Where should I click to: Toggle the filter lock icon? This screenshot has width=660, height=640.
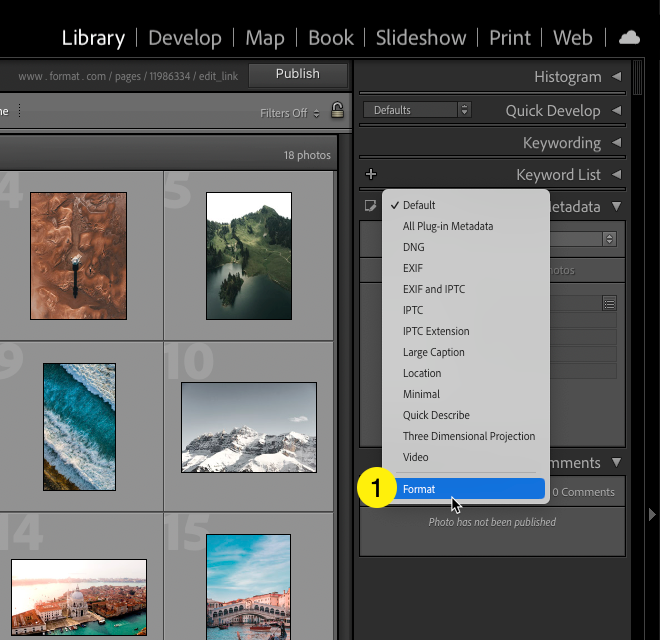pyautogui.click(x=337, y=110)
